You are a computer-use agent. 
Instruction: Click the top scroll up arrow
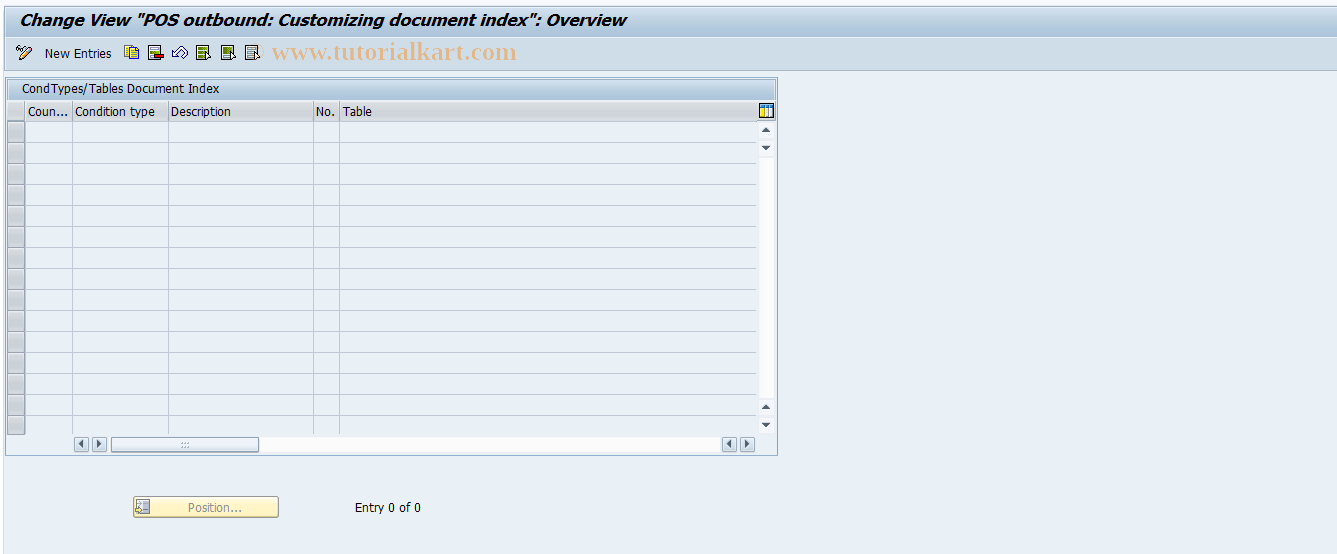(766, 130)
